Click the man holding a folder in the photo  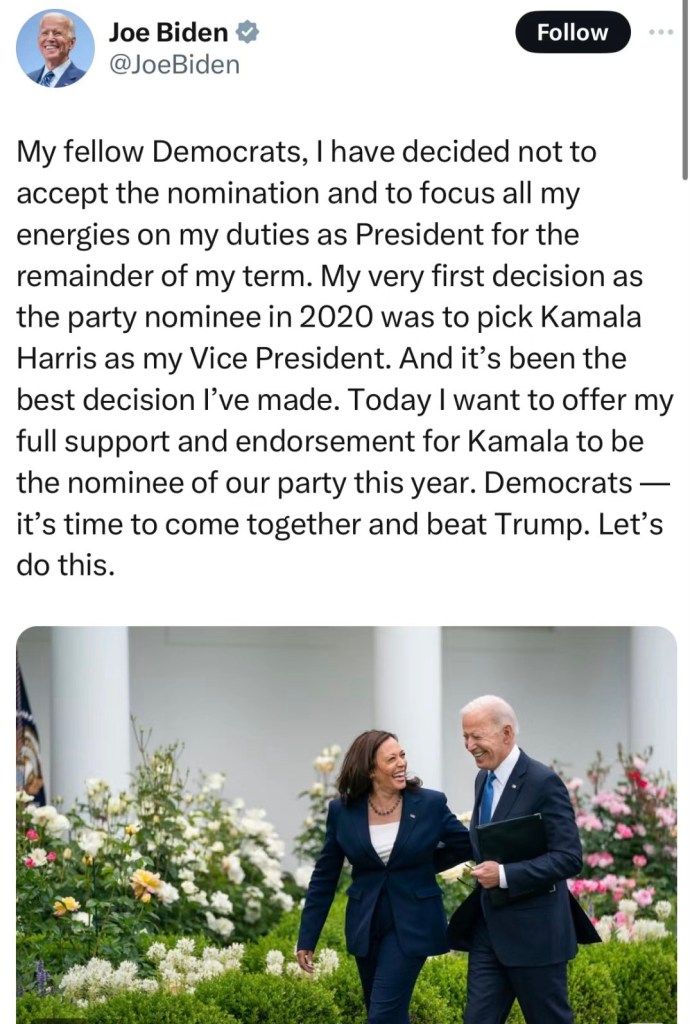pos(520,850)
